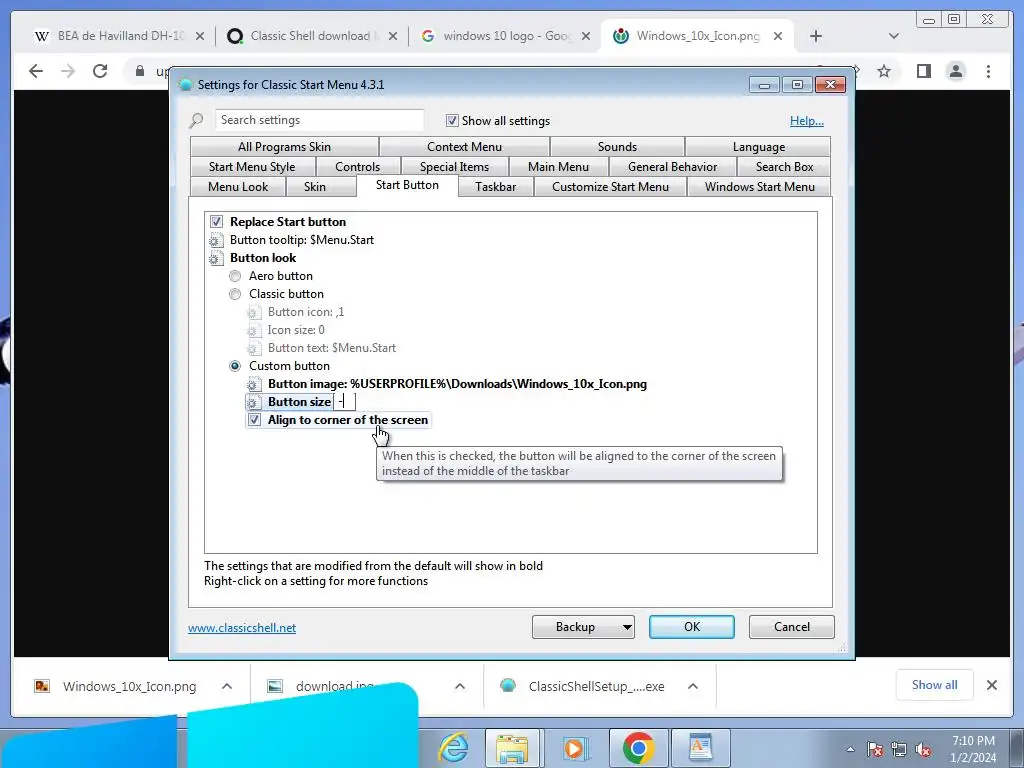
Task: Click gear icon next to Button image
Action: point(254,384)
